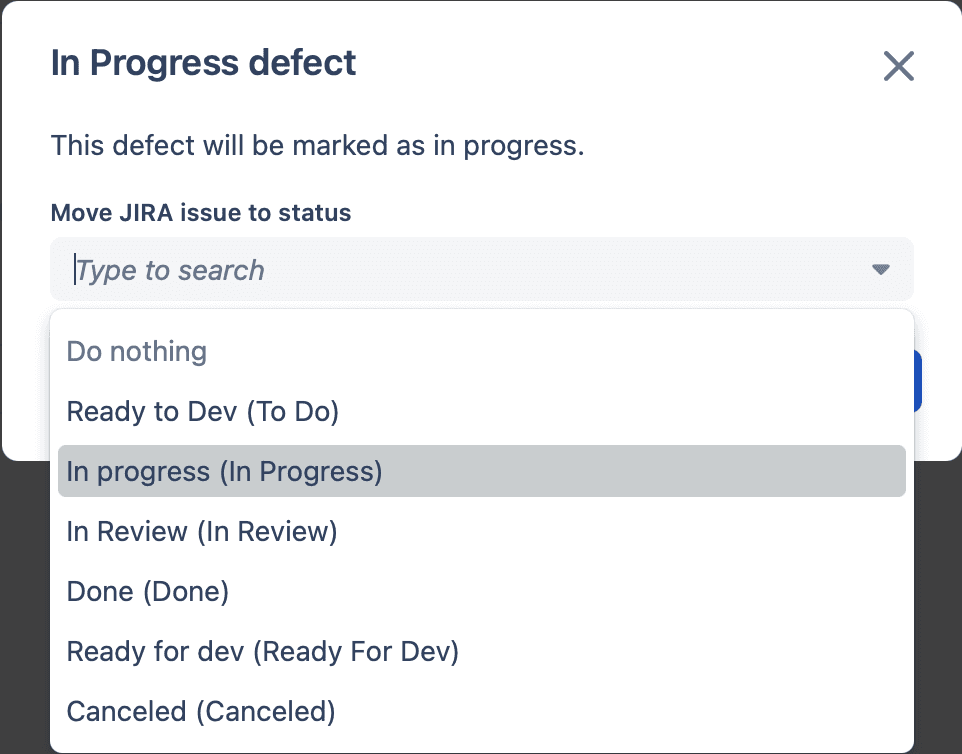
Task: Click the partially hidden blue confirm button
Action: (918, 381)
